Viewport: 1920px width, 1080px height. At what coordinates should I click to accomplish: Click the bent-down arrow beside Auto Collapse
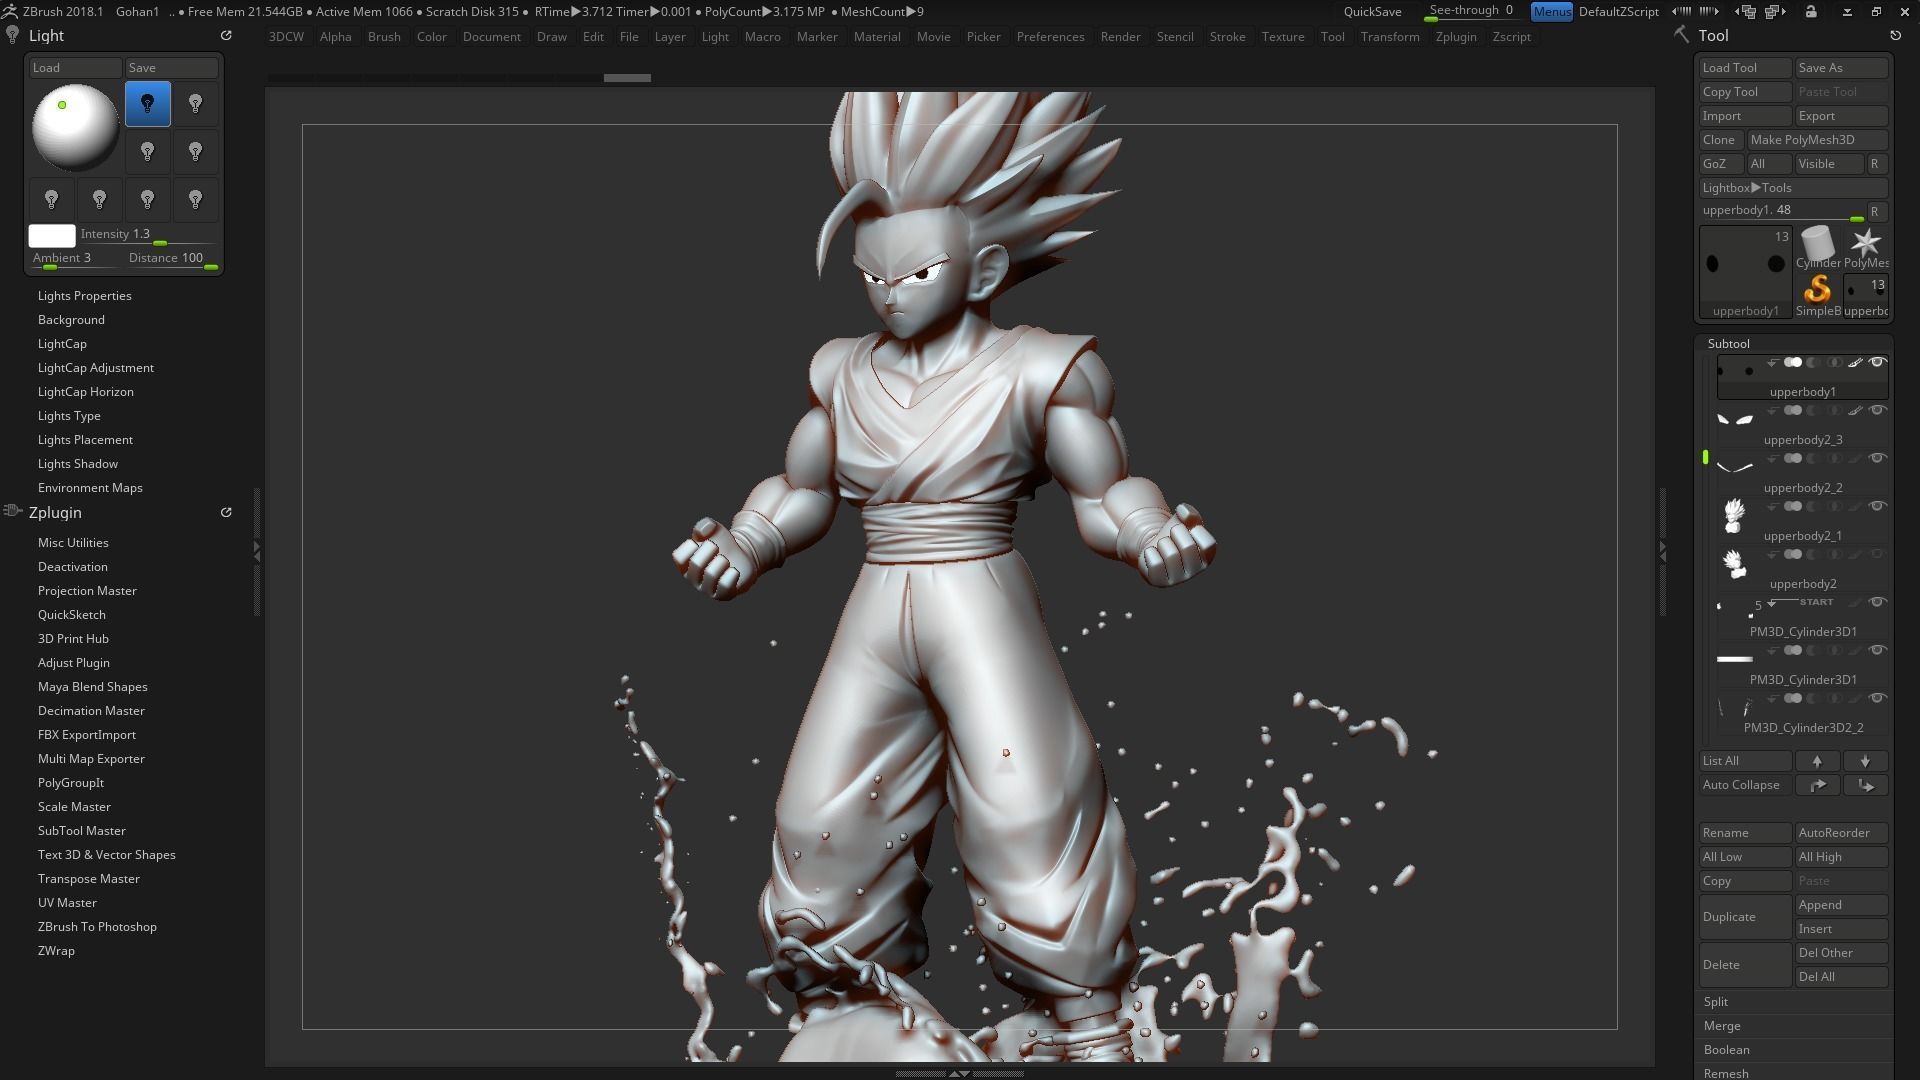tap(1865, 785)
